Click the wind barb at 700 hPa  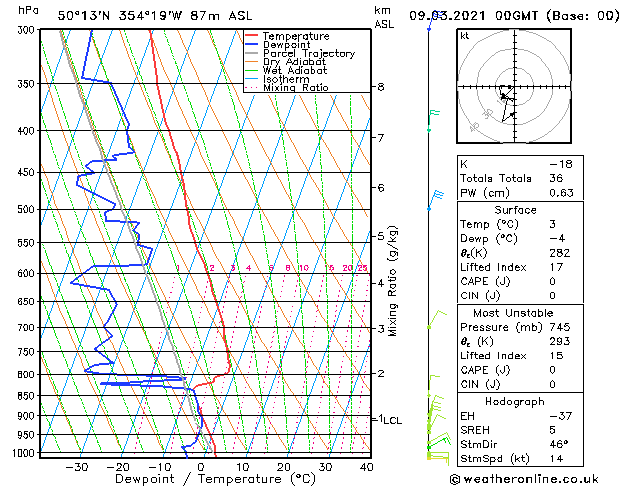tap(437, 319)
